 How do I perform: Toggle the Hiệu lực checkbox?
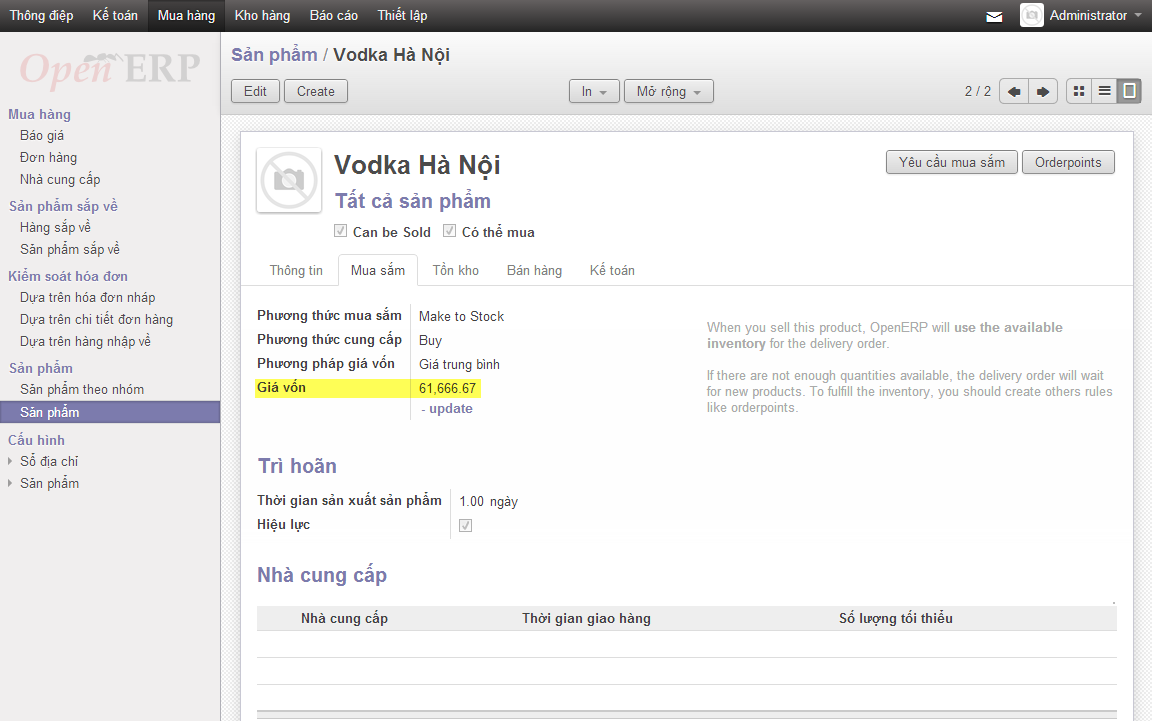coord(465,525)
